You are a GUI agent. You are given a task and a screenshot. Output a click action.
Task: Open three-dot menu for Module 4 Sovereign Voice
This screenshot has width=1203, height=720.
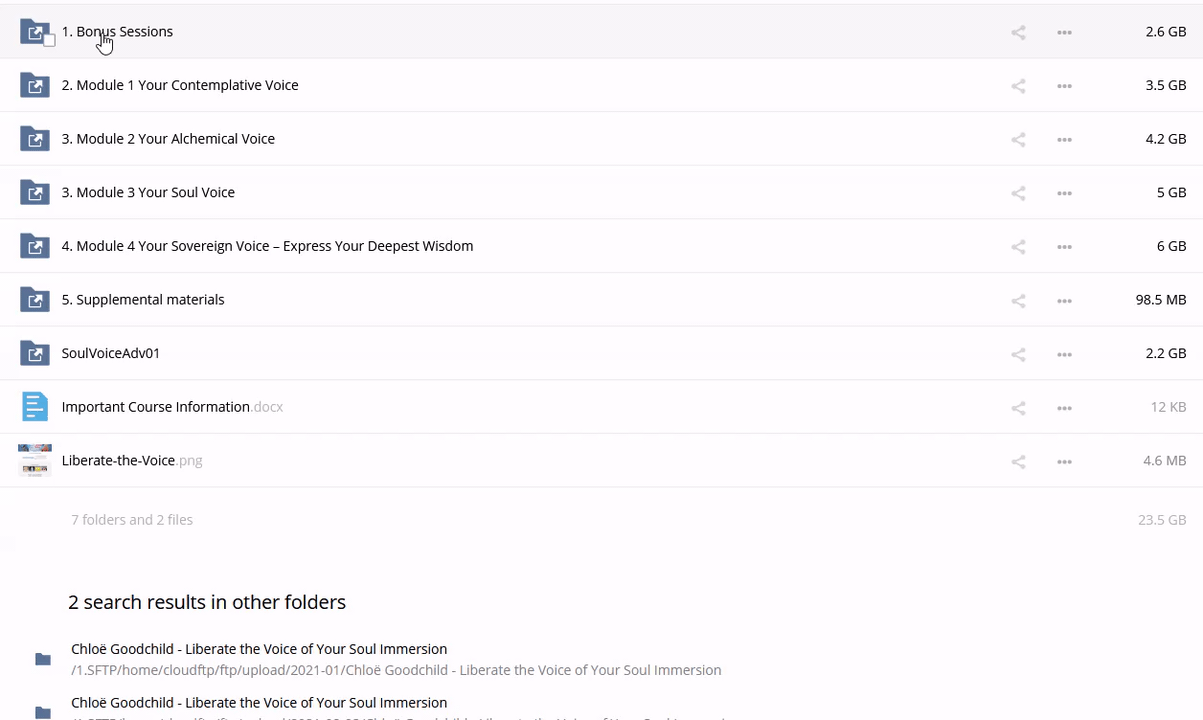(1064, 247)
